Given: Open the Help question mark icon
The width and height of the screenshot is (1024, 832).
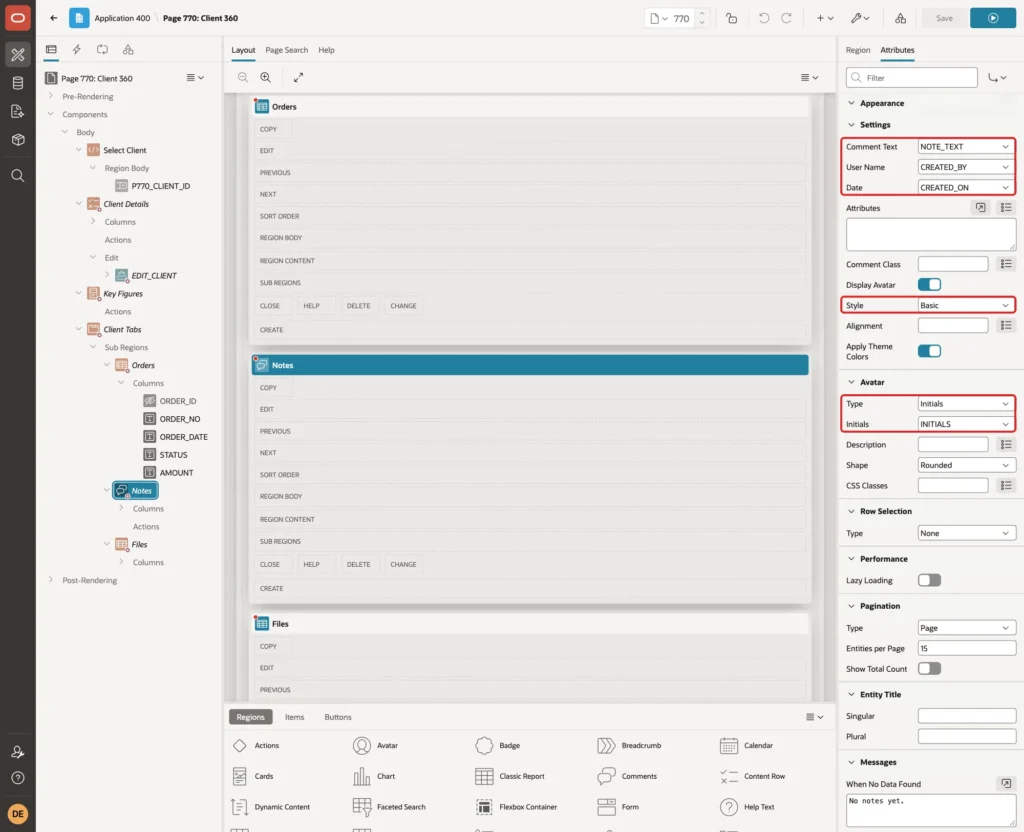Looking at the screenshot, I should 18,778.
